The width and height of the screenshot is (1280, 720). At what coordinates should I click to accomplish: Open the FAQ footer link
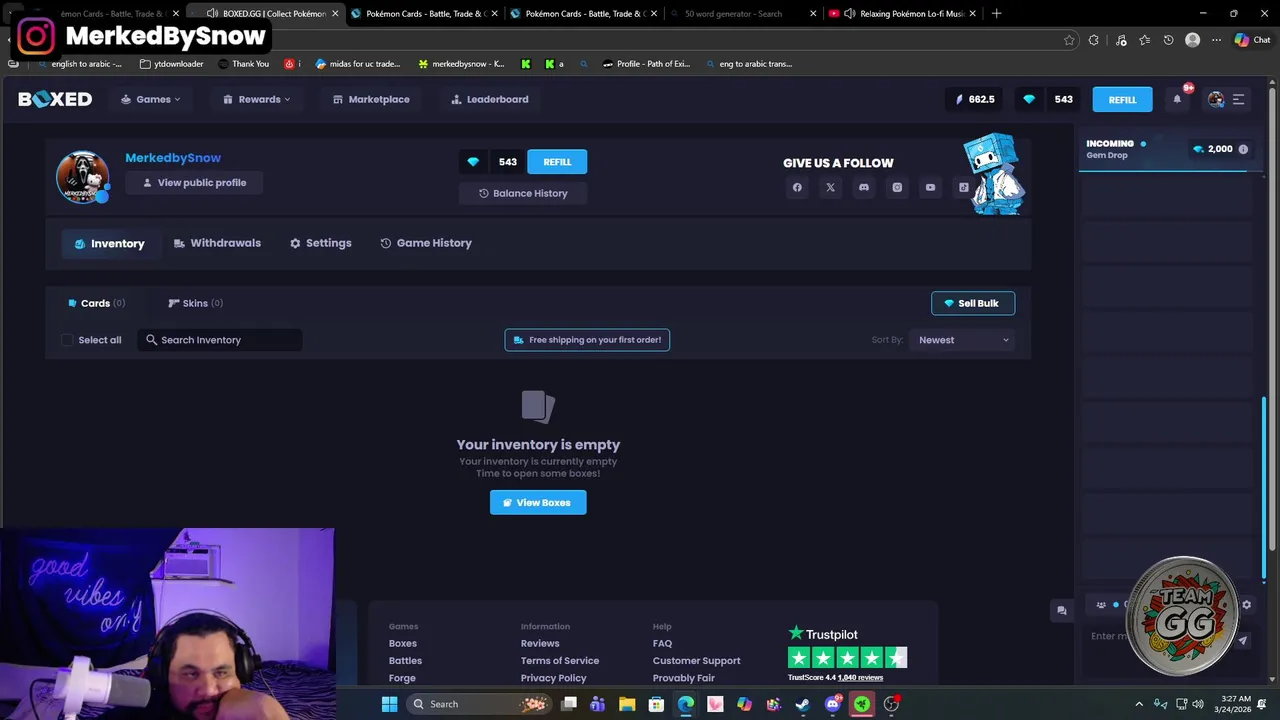coord(662,643)
